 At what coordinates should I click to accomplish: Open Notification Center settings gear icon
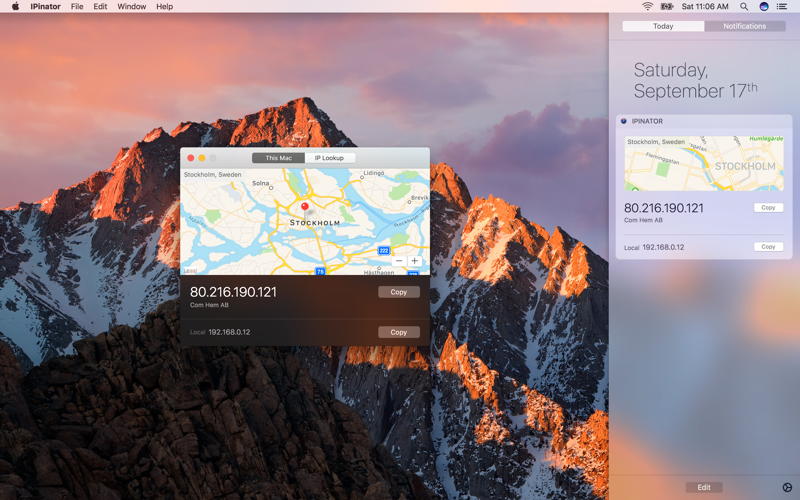pos(787,487)
